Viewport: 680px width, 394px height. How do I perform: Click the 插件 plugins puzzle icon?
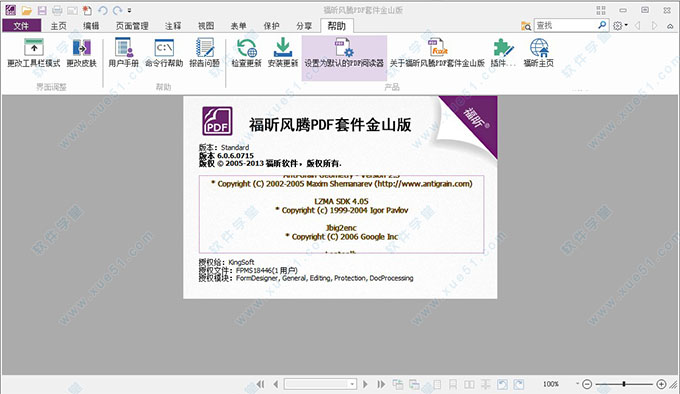[x=503, y=47]
